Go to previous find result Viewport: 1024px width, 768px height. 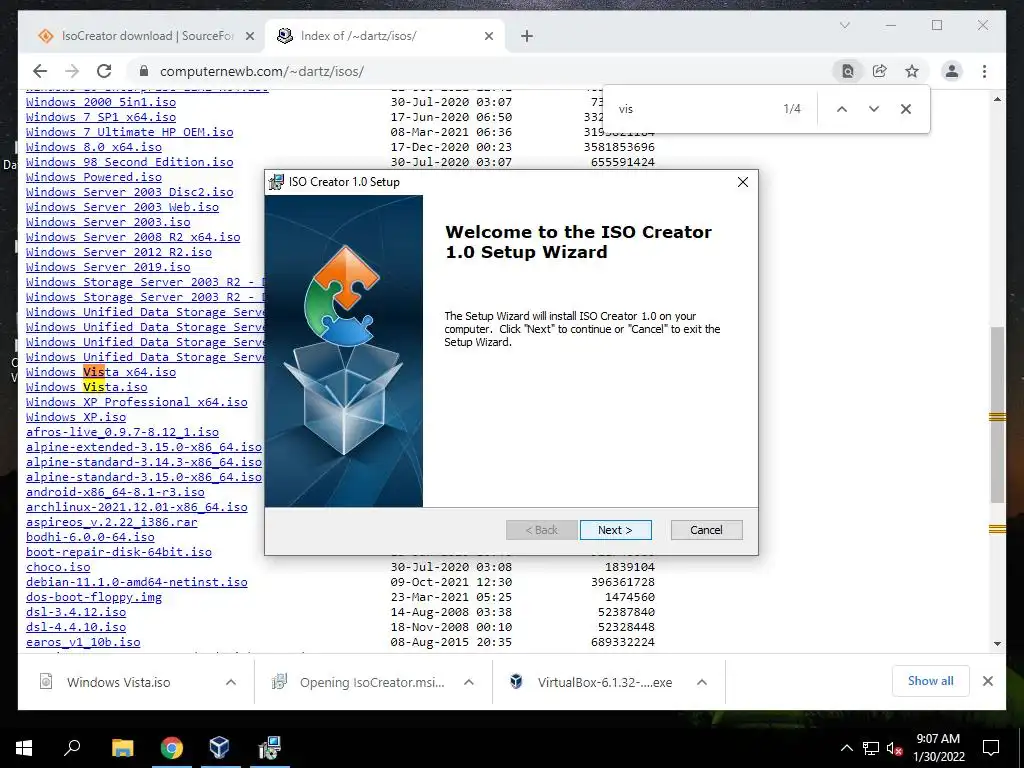click(x=842, y=109)
